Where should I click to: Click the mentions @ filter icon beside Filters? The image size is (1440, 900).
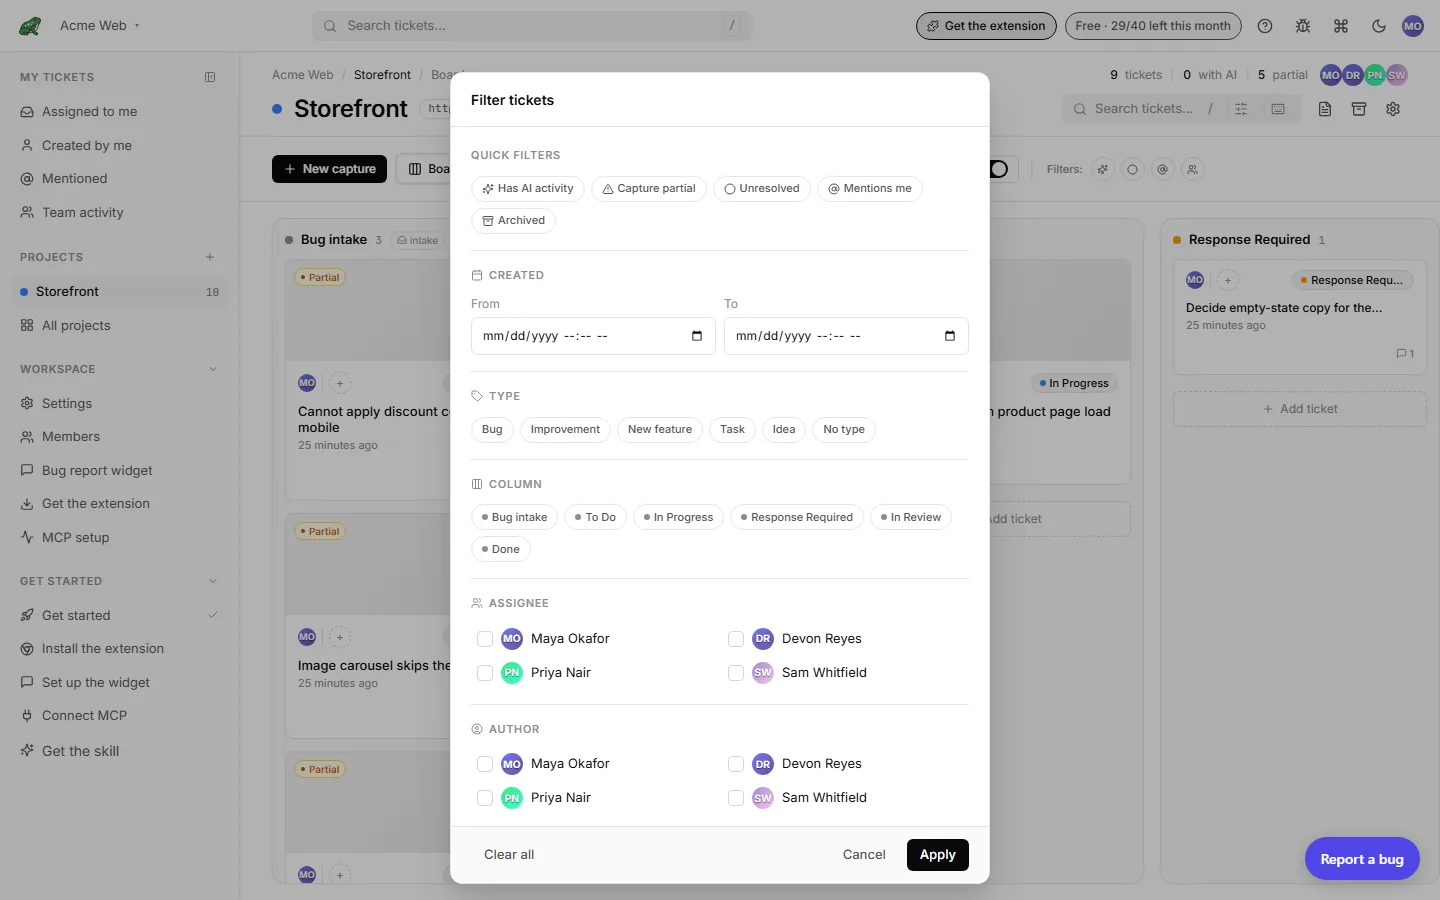click(1162, 169)
